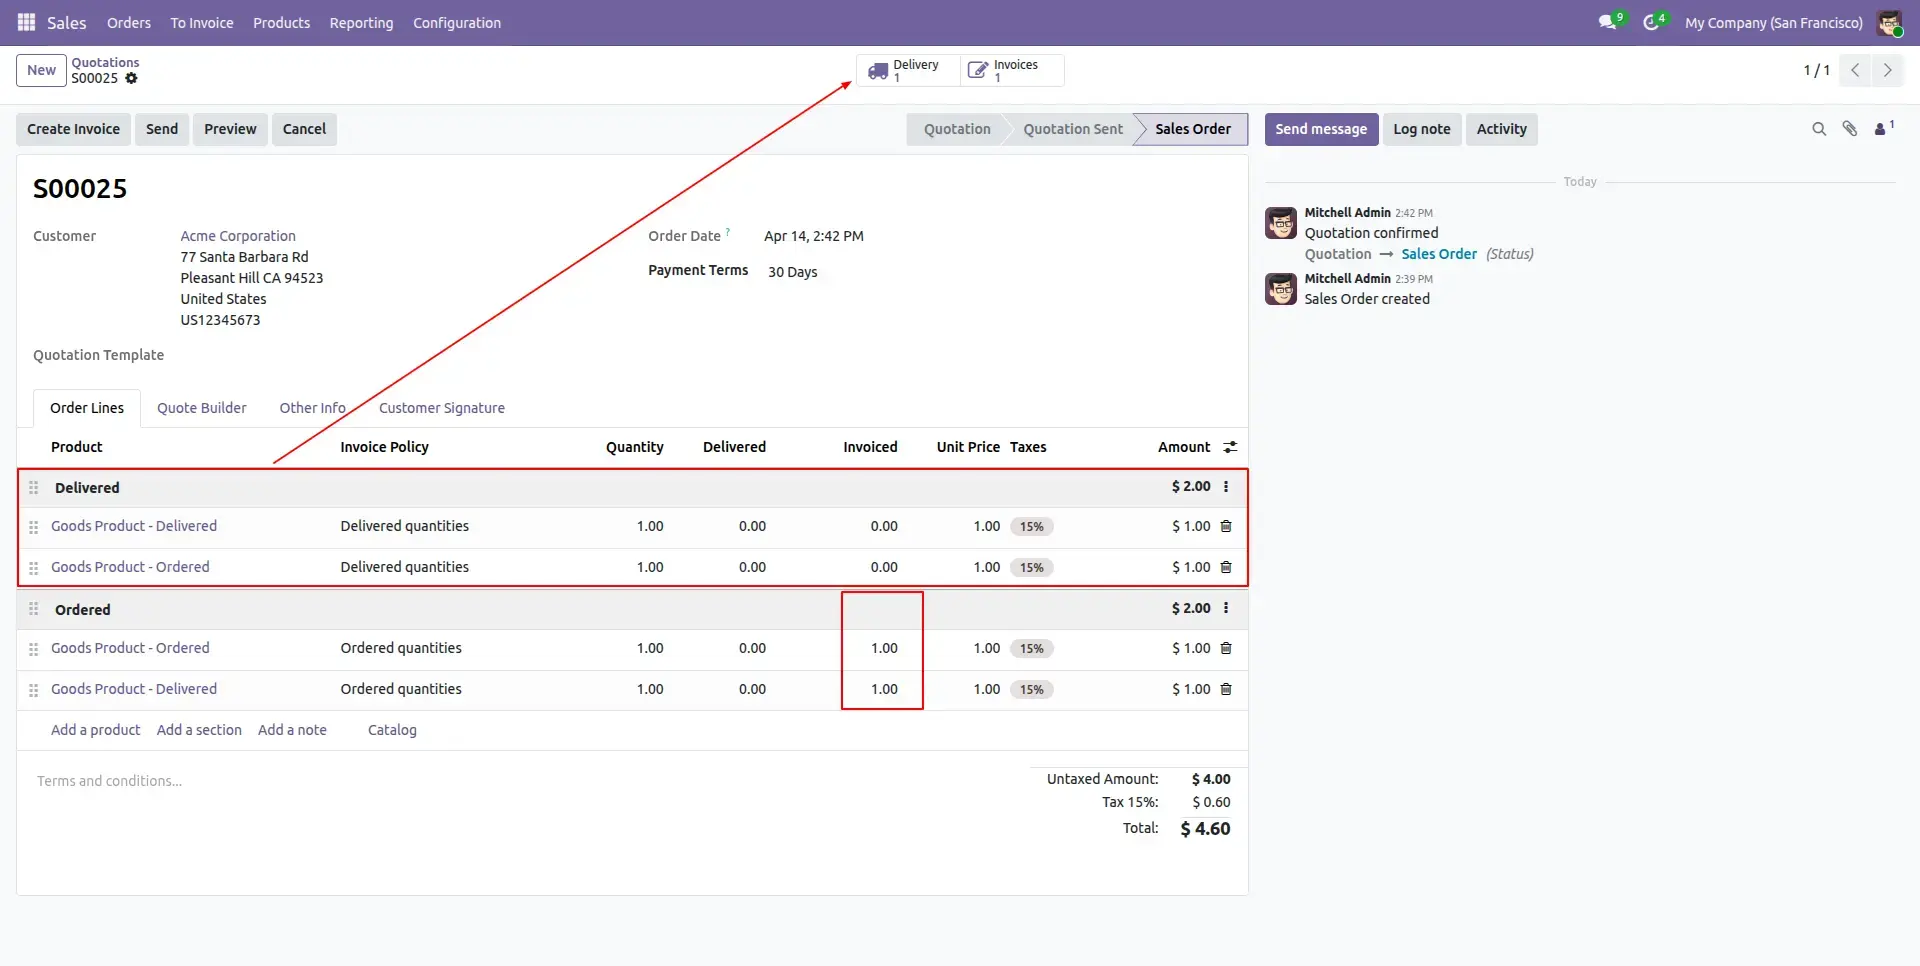Grab drag handle of Ordered section row
The height and width of the screenshot is (966, 1920).
(34, 609)
